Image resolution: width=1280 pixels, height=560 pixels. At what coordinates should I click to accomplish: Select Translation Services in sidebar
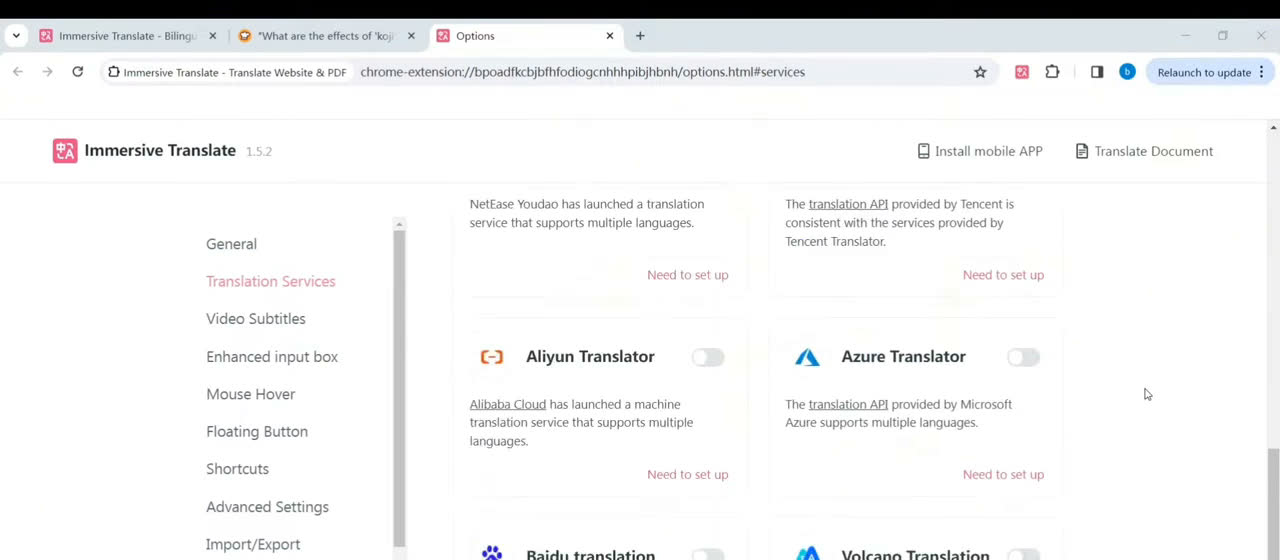tap(270, 281)
